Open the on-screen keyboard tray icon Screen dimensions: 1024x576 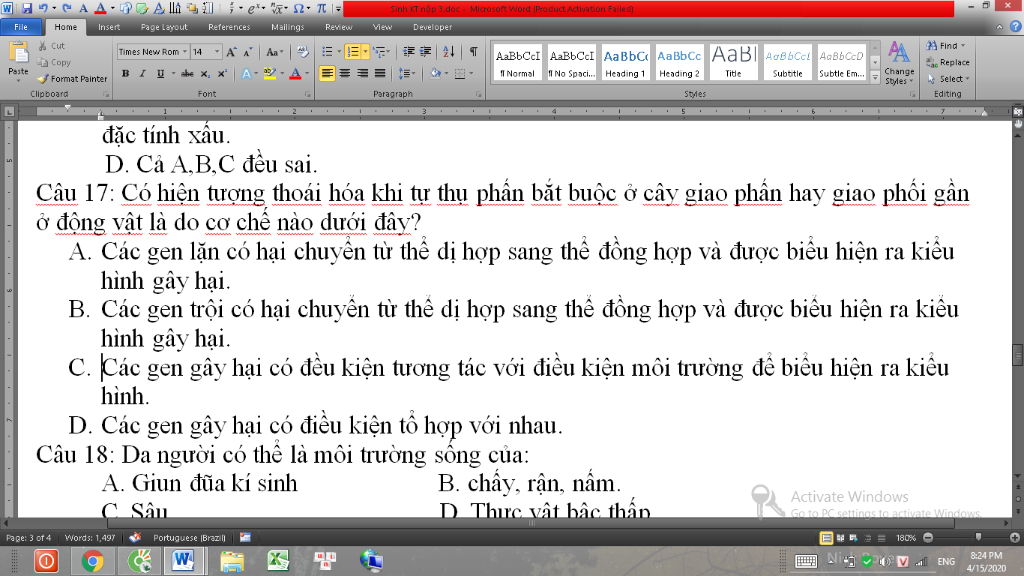point(806,561)
